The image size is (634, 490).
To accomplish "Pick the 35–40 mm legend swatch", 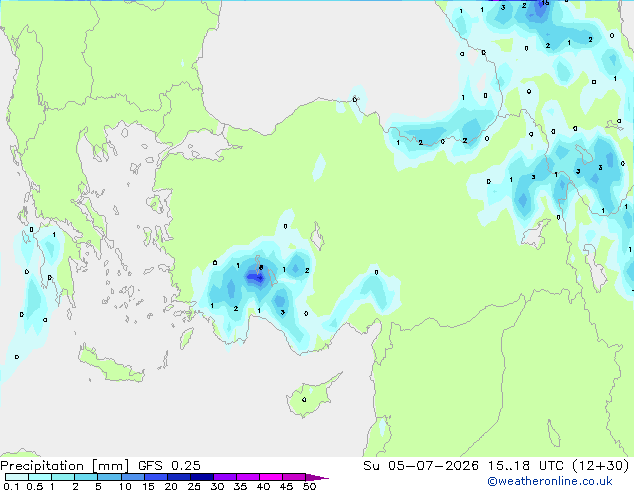I will click(x=248, y=477).
